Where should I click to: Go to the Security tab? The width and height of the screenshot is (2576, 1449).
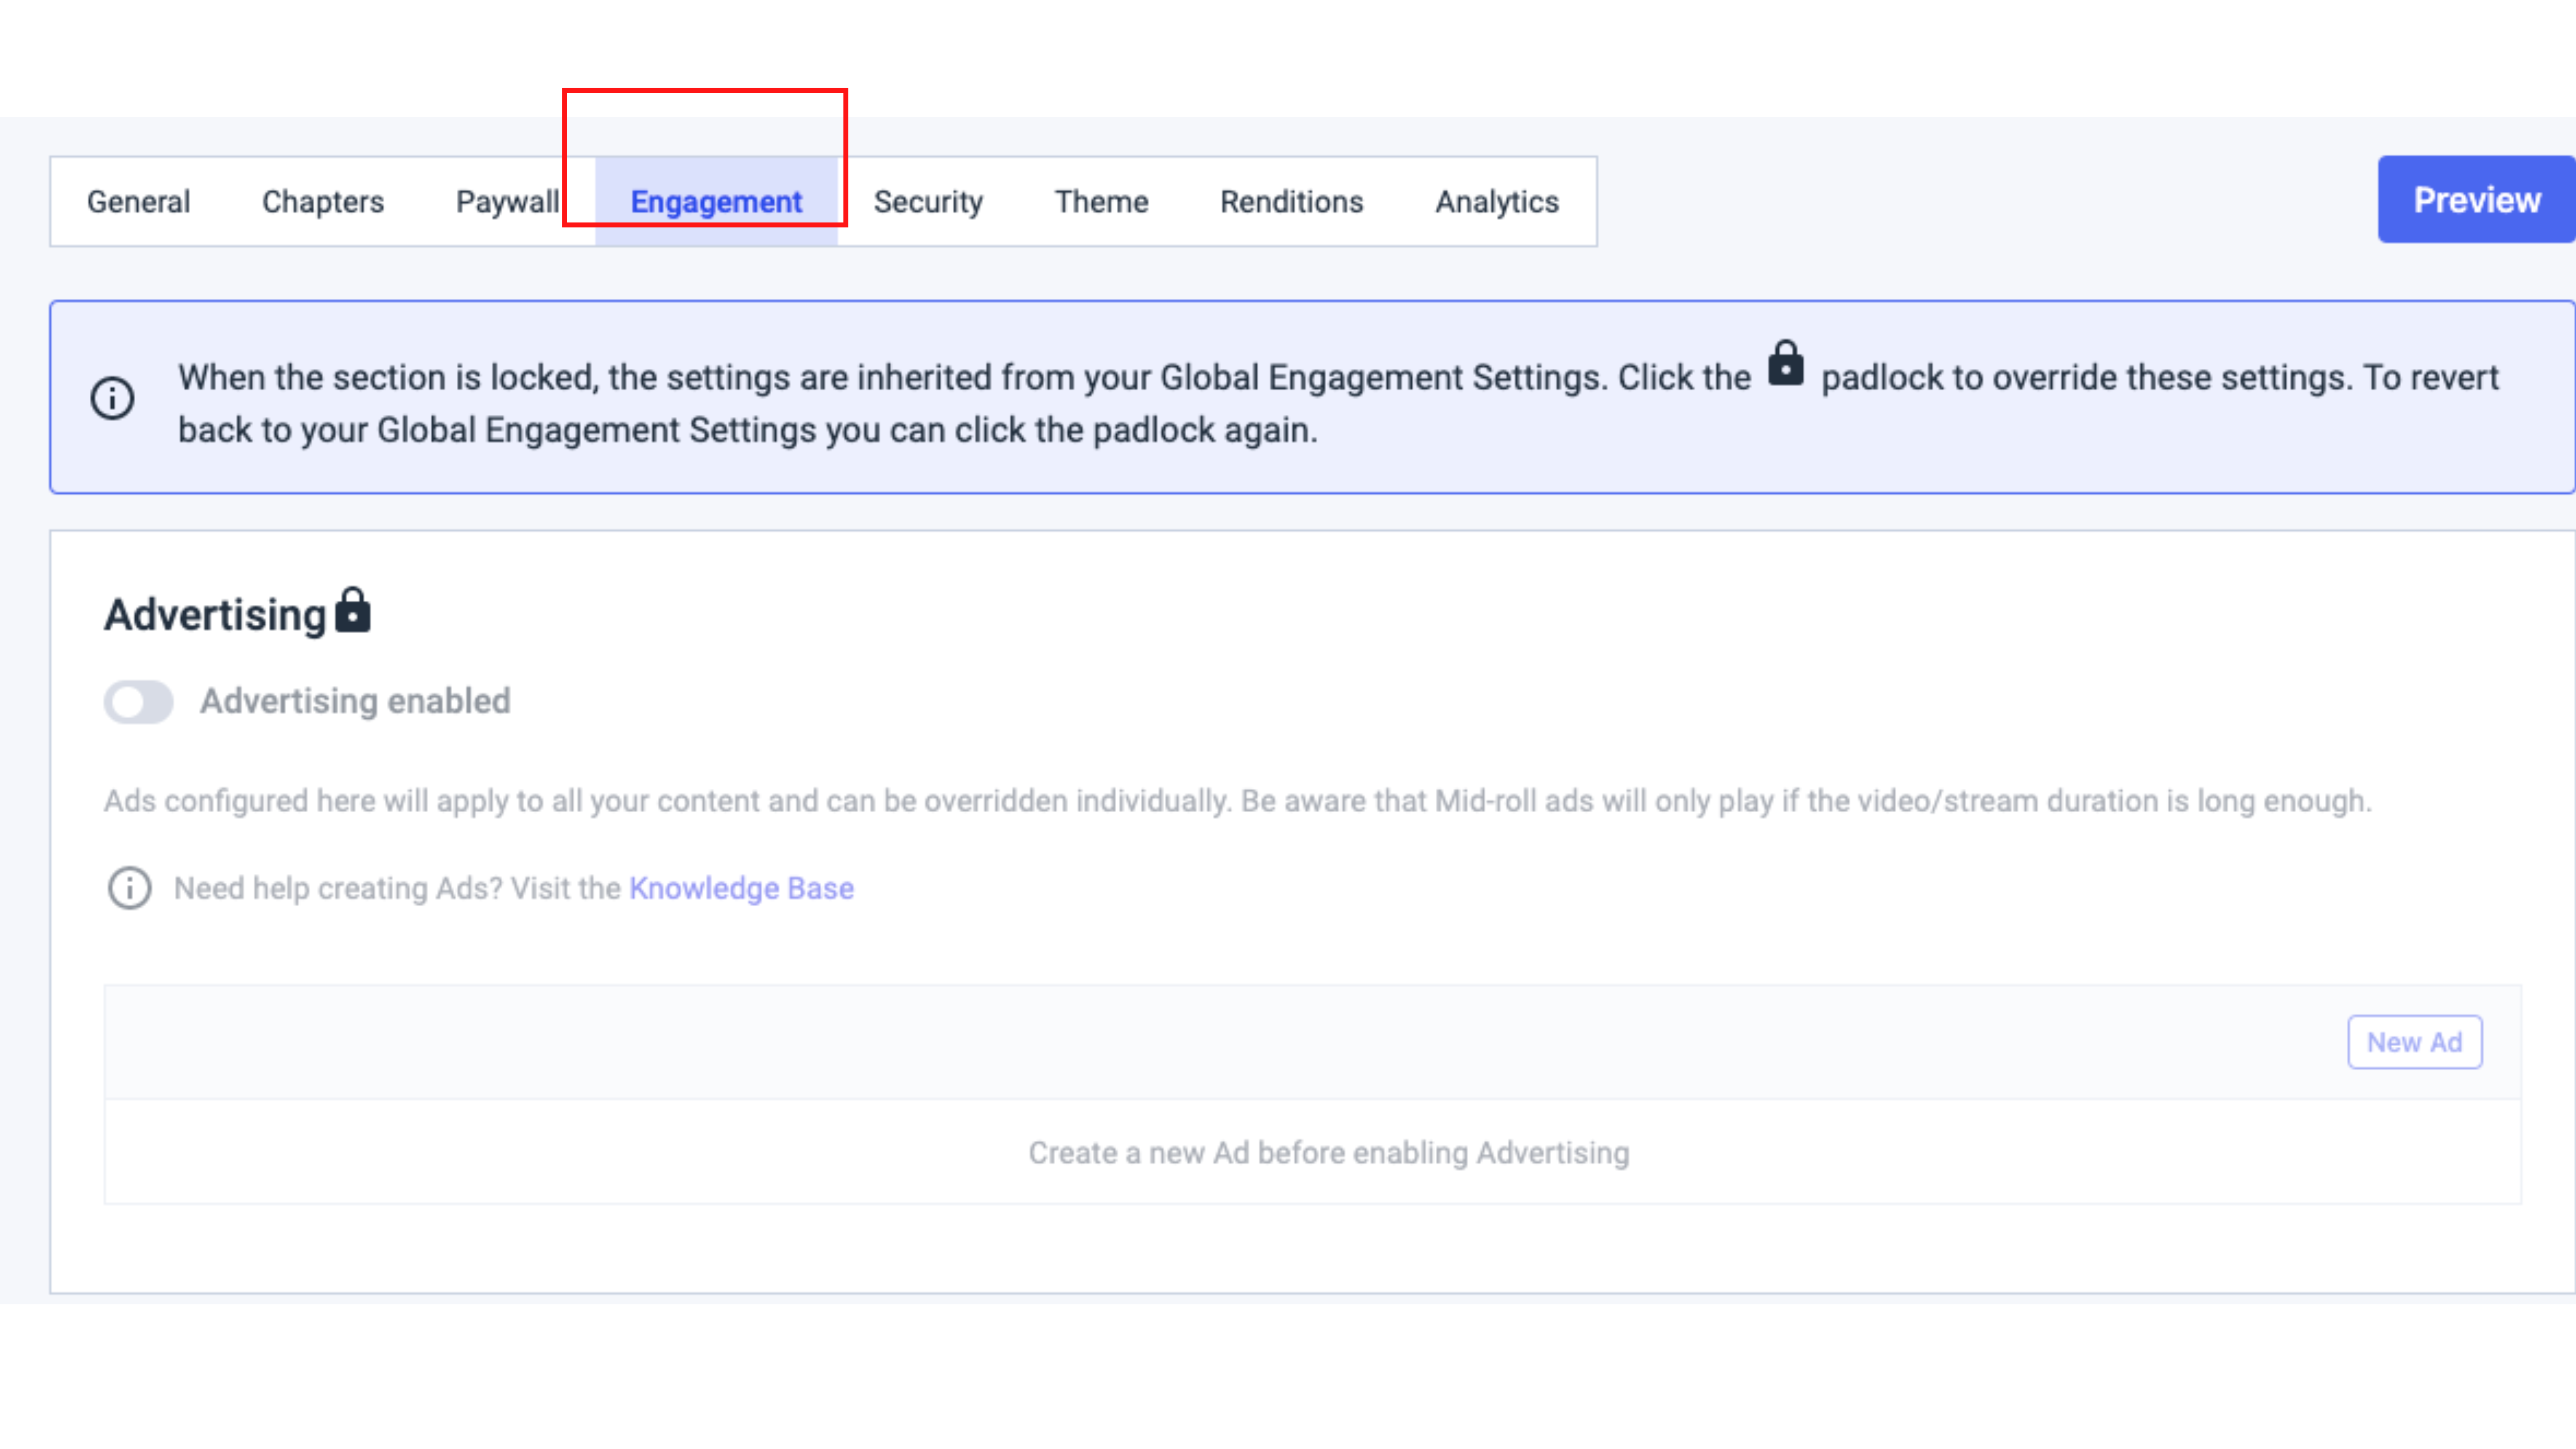(x=928, y=202)
